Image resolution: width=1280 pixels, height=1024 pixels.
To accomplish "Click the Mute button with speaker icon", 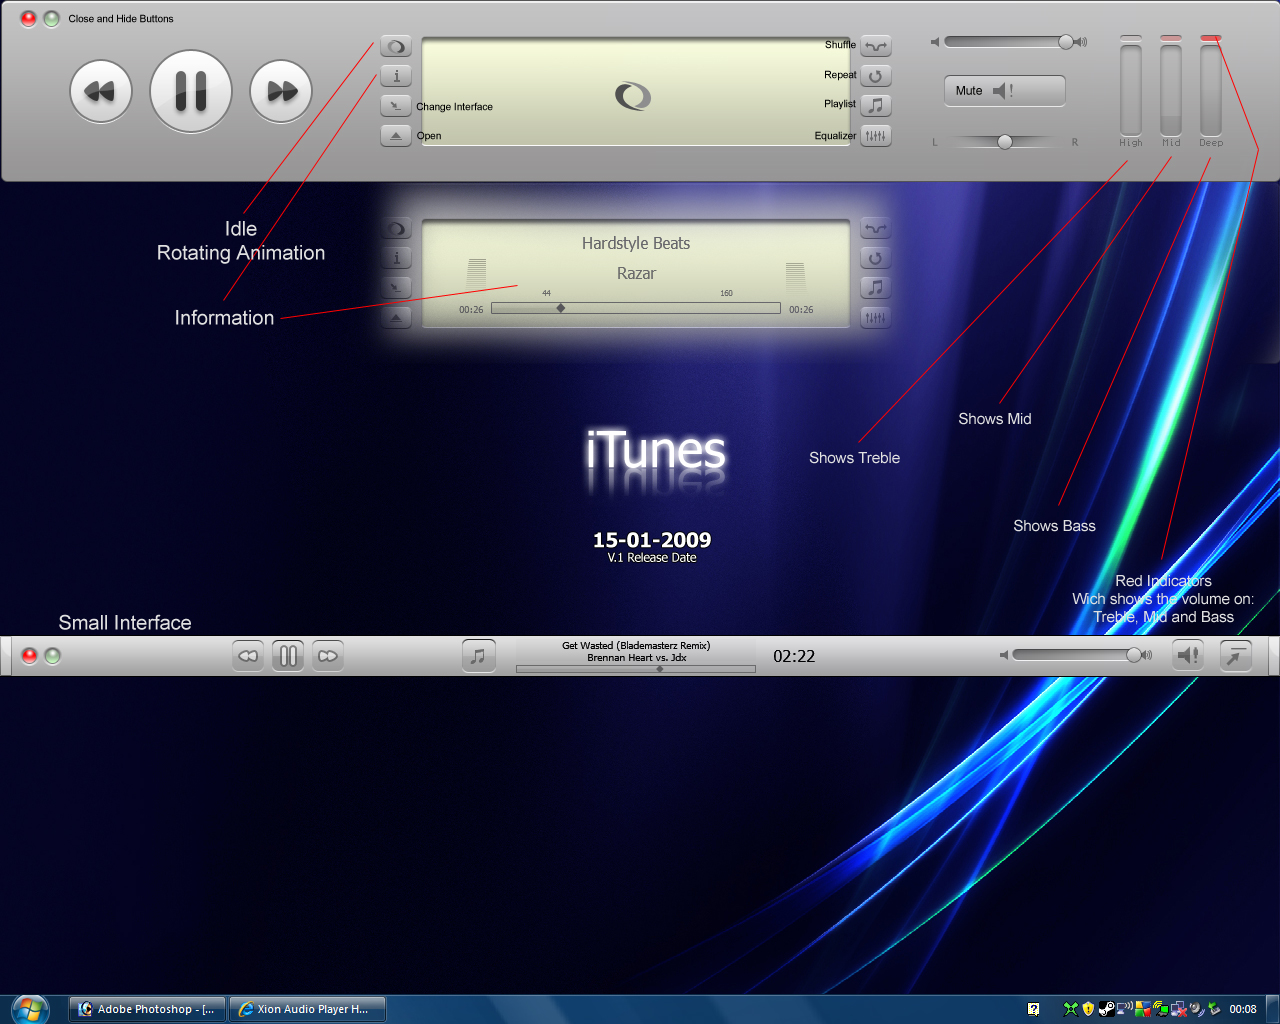I will click(1004, 91).
